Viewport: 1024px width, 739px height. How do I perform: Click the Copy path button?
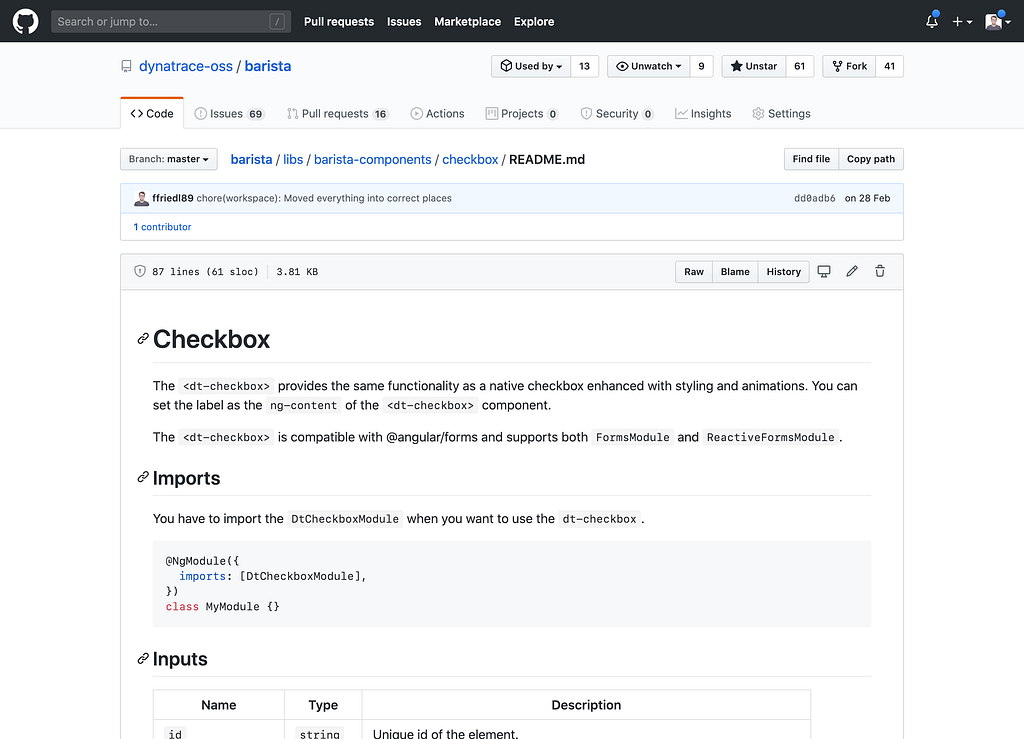click(870, 159)
